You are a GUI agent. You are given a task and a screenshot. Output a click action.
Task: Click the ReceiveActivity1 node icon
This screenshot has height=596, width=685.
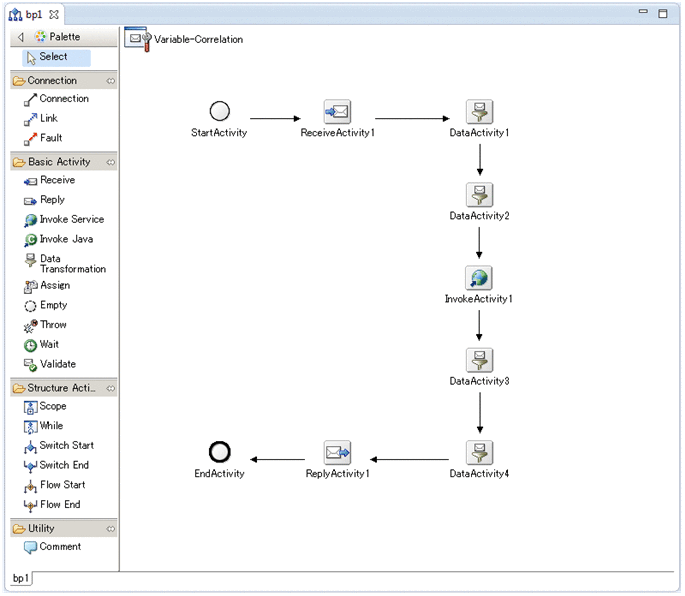click(337, 112)
